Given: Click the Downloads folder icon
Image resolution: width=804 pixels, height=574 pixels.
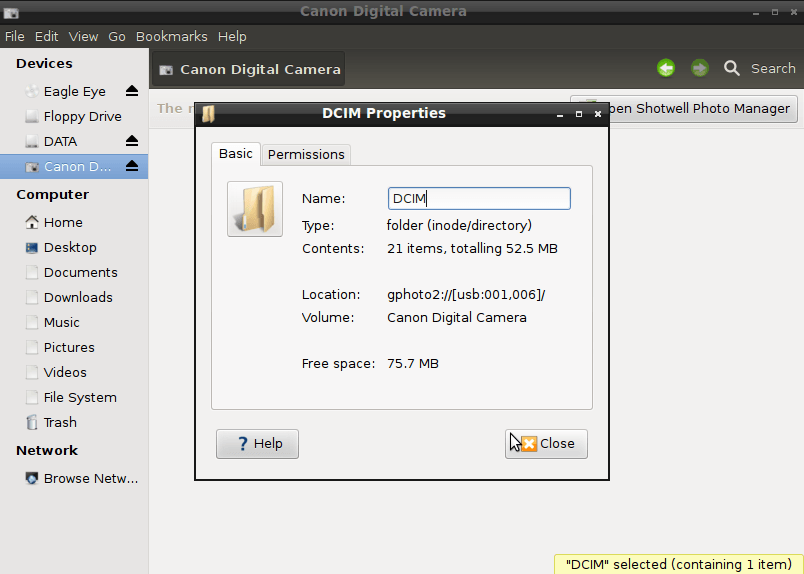Looking at the screenshot, I should [x=32, y=298].
